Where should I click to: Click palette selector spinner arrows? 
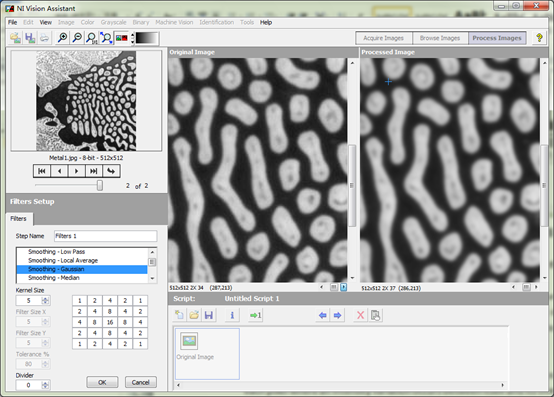point(133,38)
